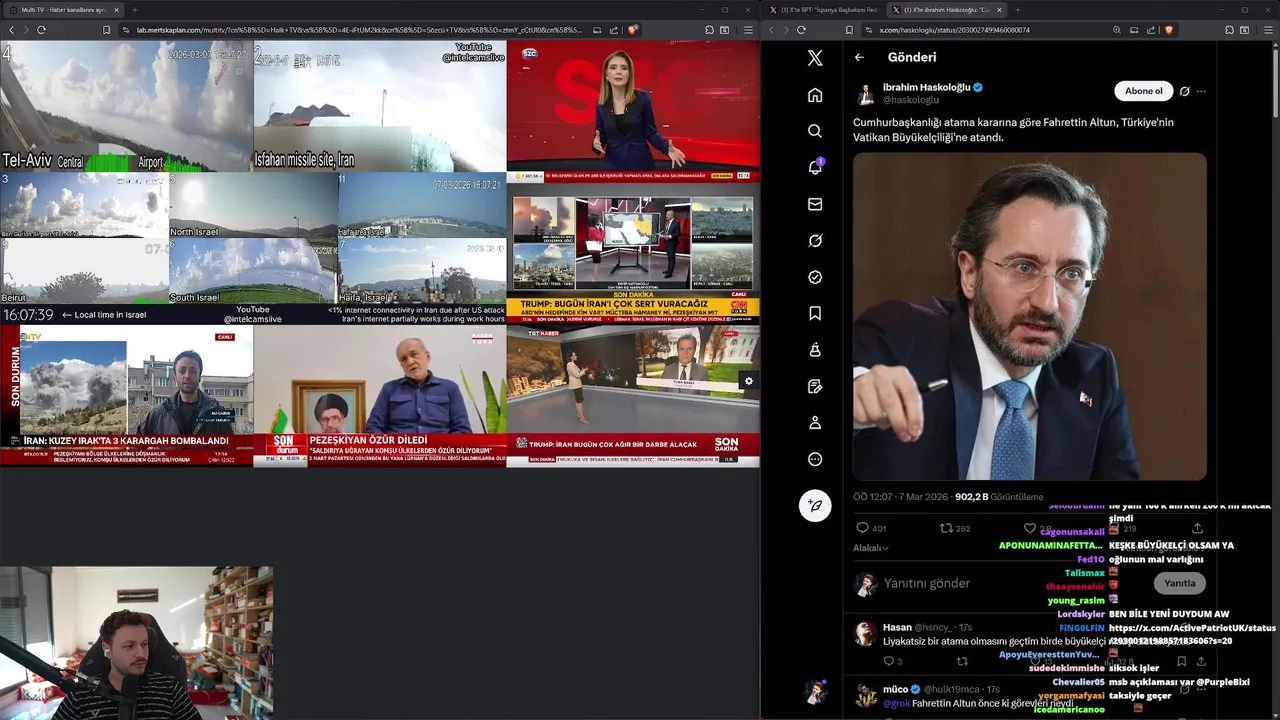Select the 'Pezeşkiyan Özür Diledi' video tile
The image size is (1280, 720).
380,396
